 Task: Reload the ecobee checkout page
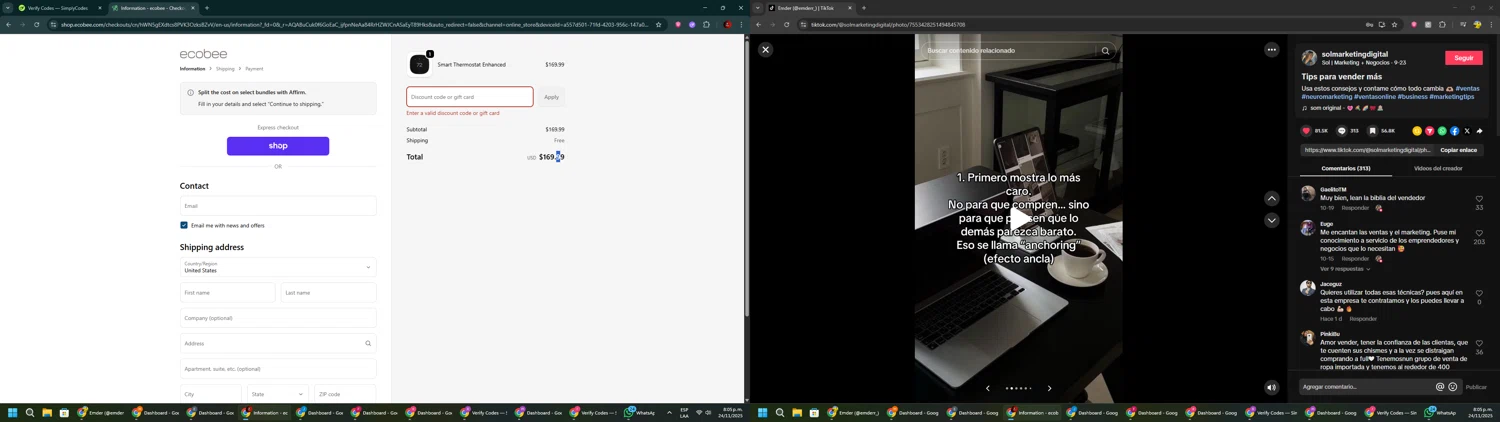36,25
